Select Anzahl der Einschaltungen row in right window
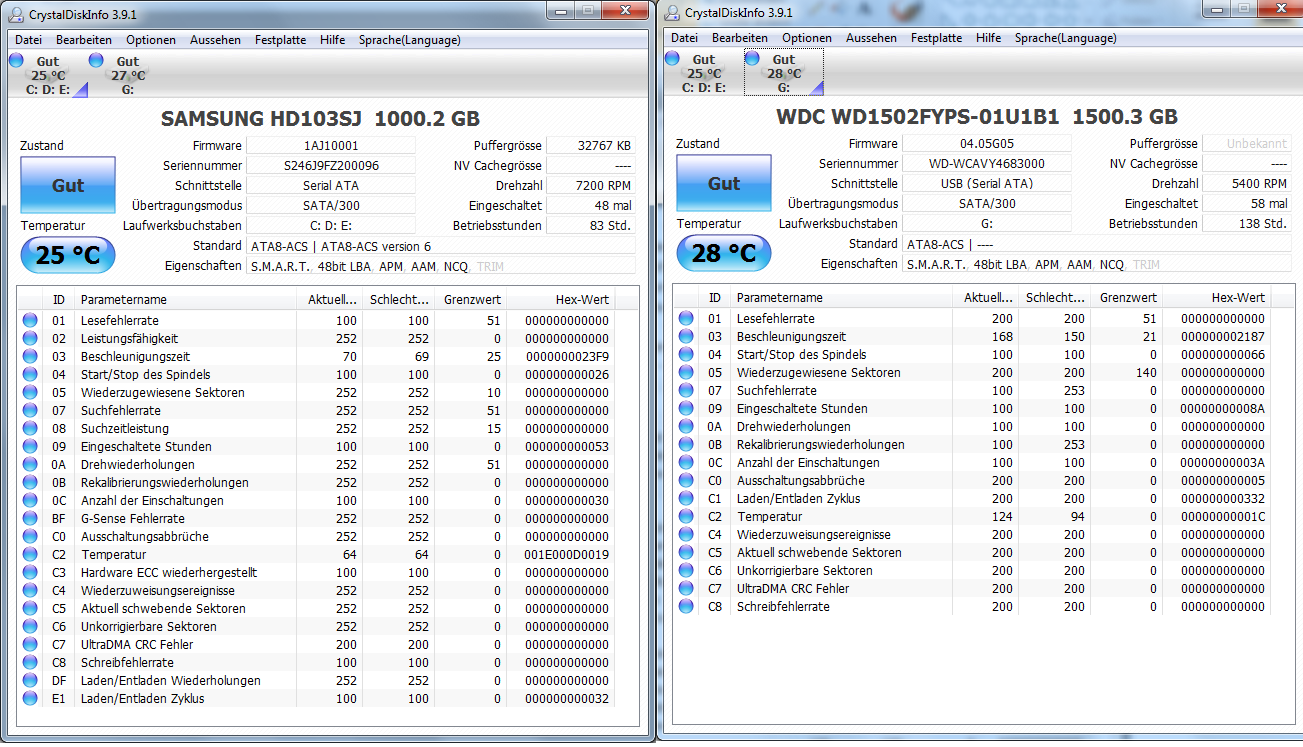 coord(974,462)
